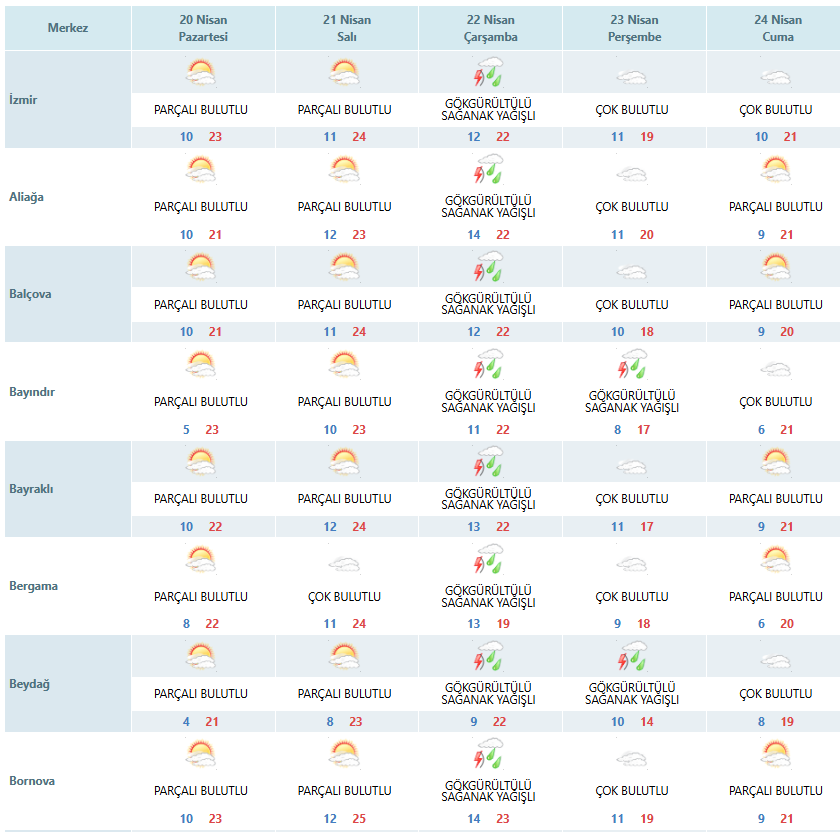Click the Merkez column header
This screenshot has width=840, height=832.
(x=68, y=28)
